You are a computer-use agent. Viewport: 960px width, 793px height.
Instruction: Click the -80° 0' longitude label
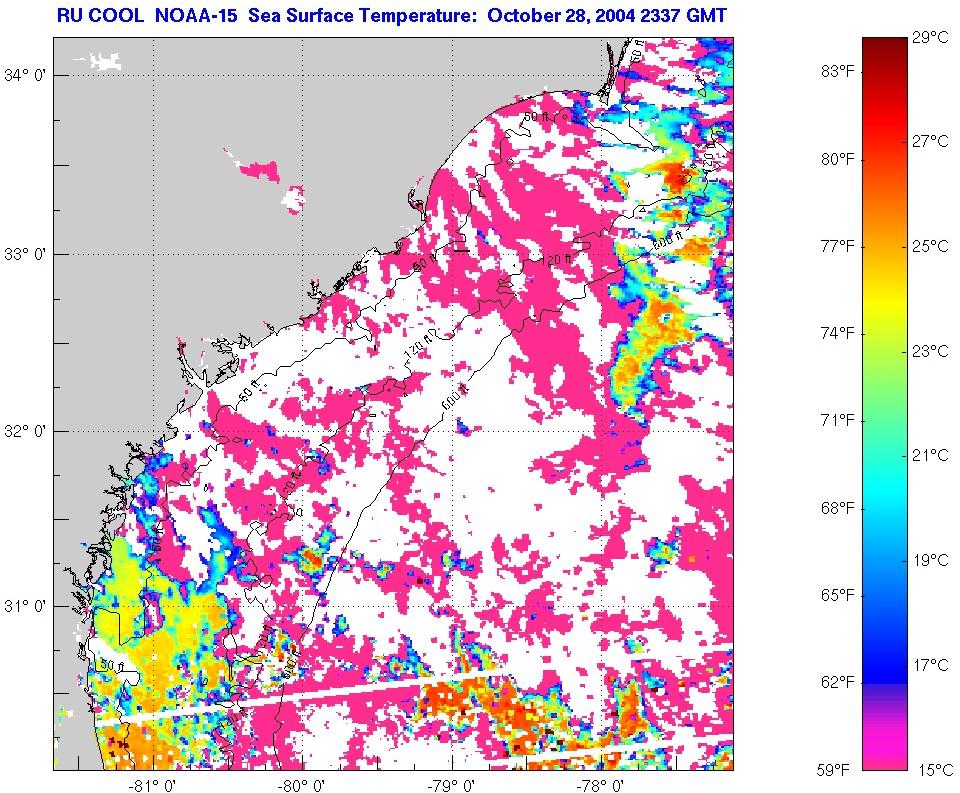(x=303, y=785)
